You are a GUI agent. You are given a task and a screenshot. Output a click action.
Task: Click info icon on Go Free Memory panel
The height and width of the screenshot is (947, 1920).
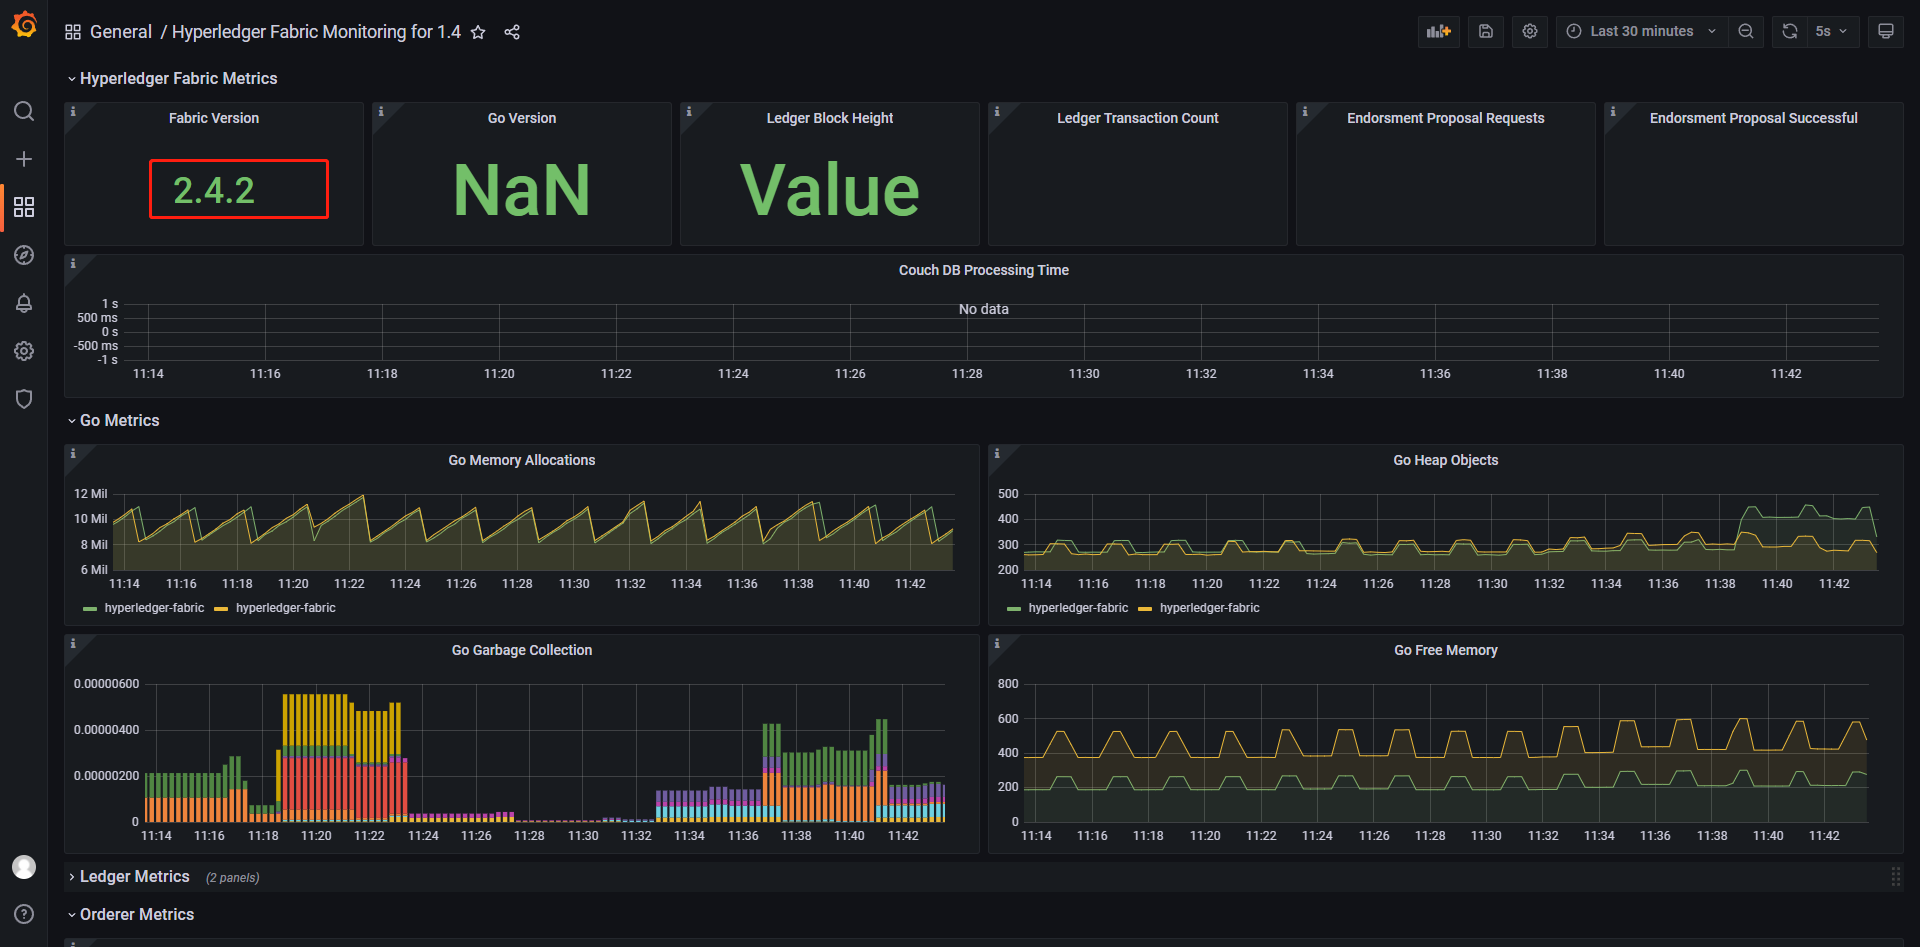pos(997,644)
